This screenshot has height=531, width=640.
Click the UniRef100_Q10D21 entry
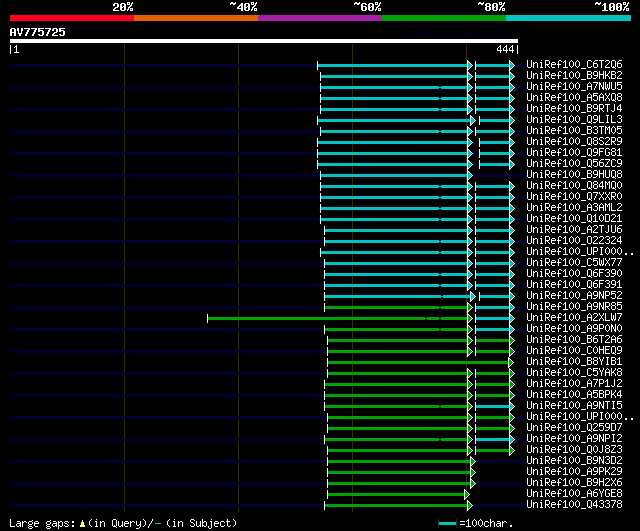coord(574,219)
